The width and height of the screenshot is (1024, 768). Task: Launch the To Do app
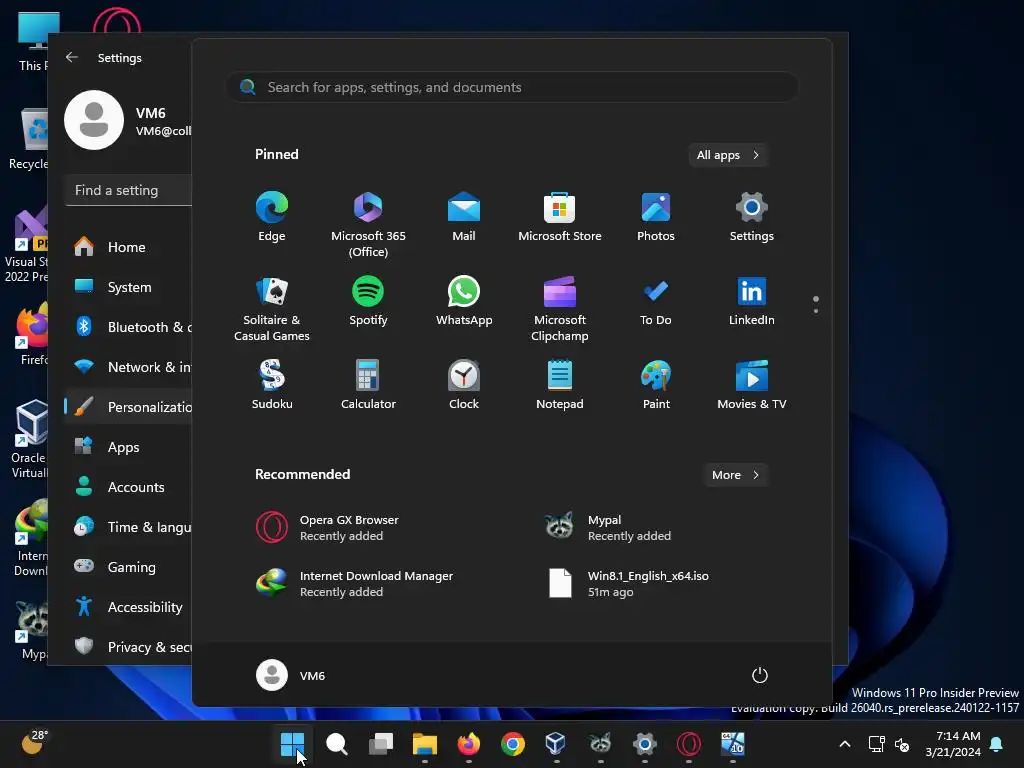(x=656, y=301)
